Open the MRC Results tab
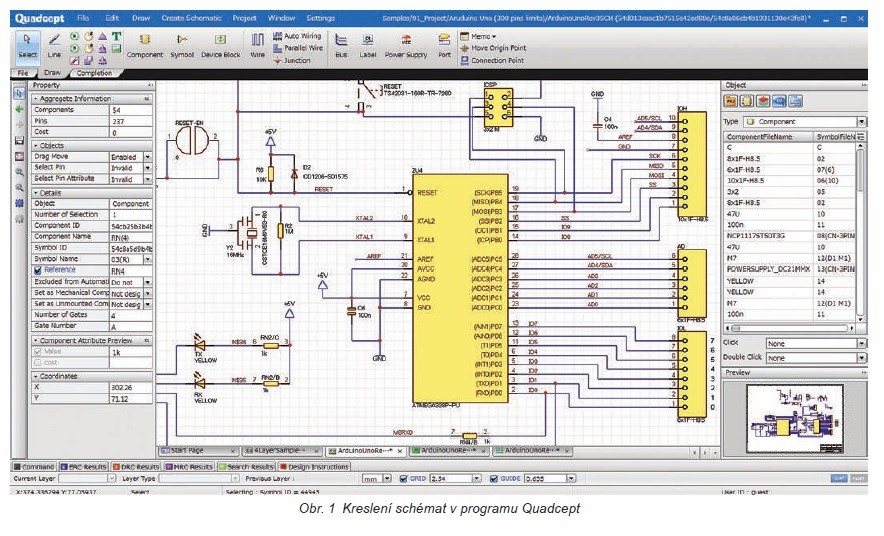This screenshot has height=536, width=884. 189,467
